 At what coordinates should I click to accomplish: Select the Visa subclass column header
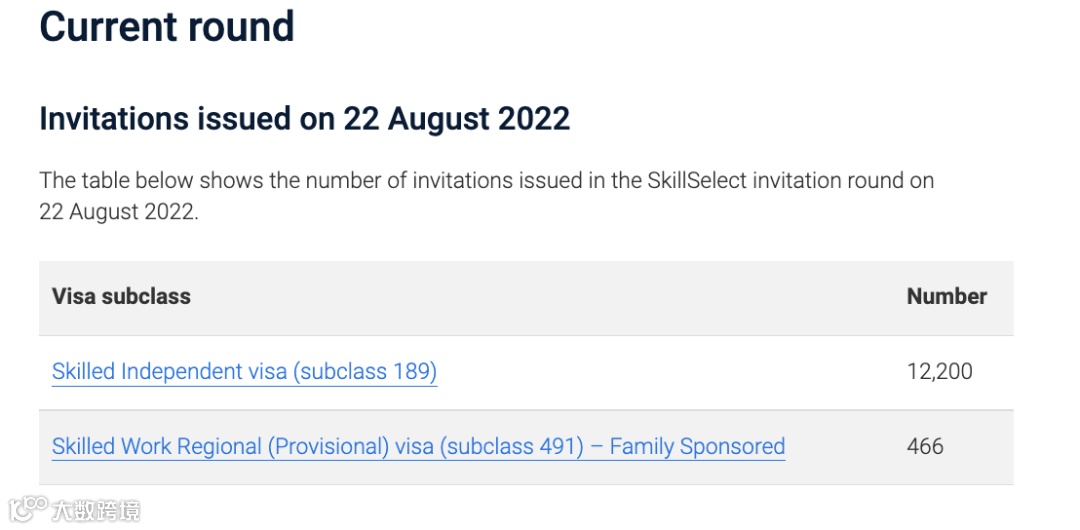pyautogui.click(x=121, y=296)
